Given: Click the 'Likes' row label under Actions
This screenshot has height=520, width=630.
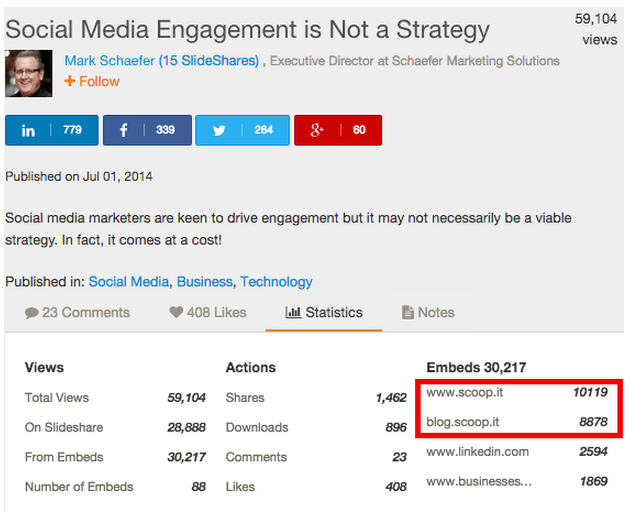Looking at the screenshot, I should (240, 487).
